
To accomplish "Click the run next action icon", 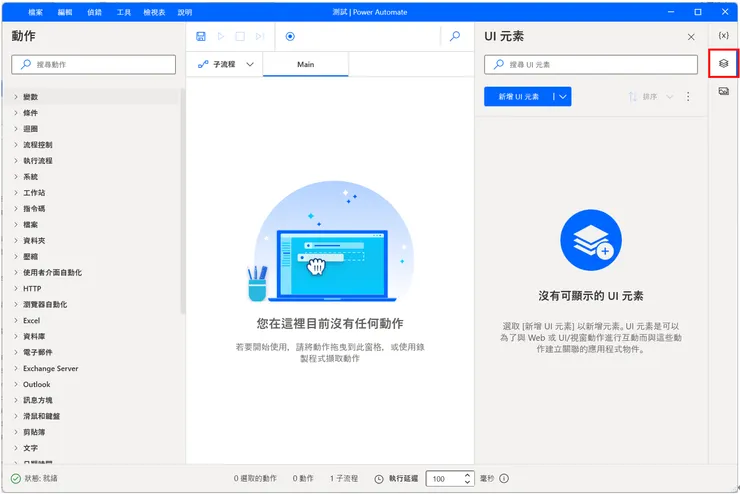I will coord(260,36).
